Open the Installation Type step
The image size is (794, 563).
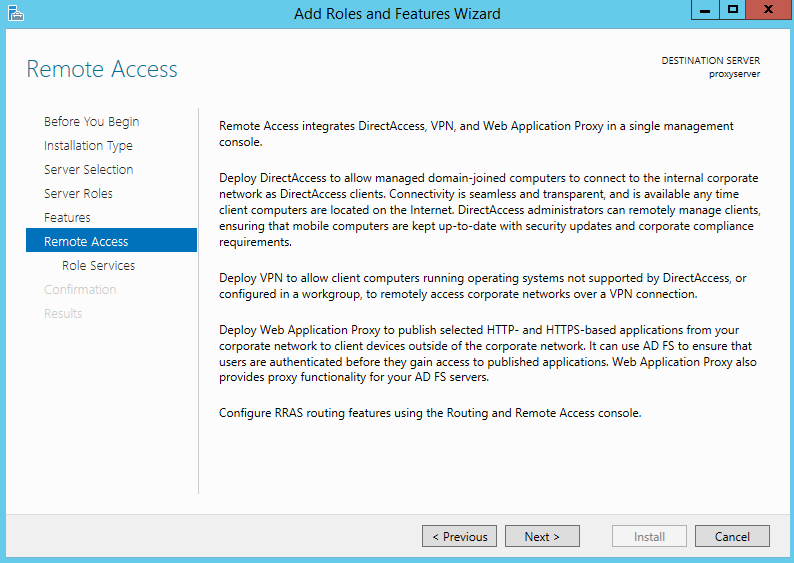[x=88, y=146]
